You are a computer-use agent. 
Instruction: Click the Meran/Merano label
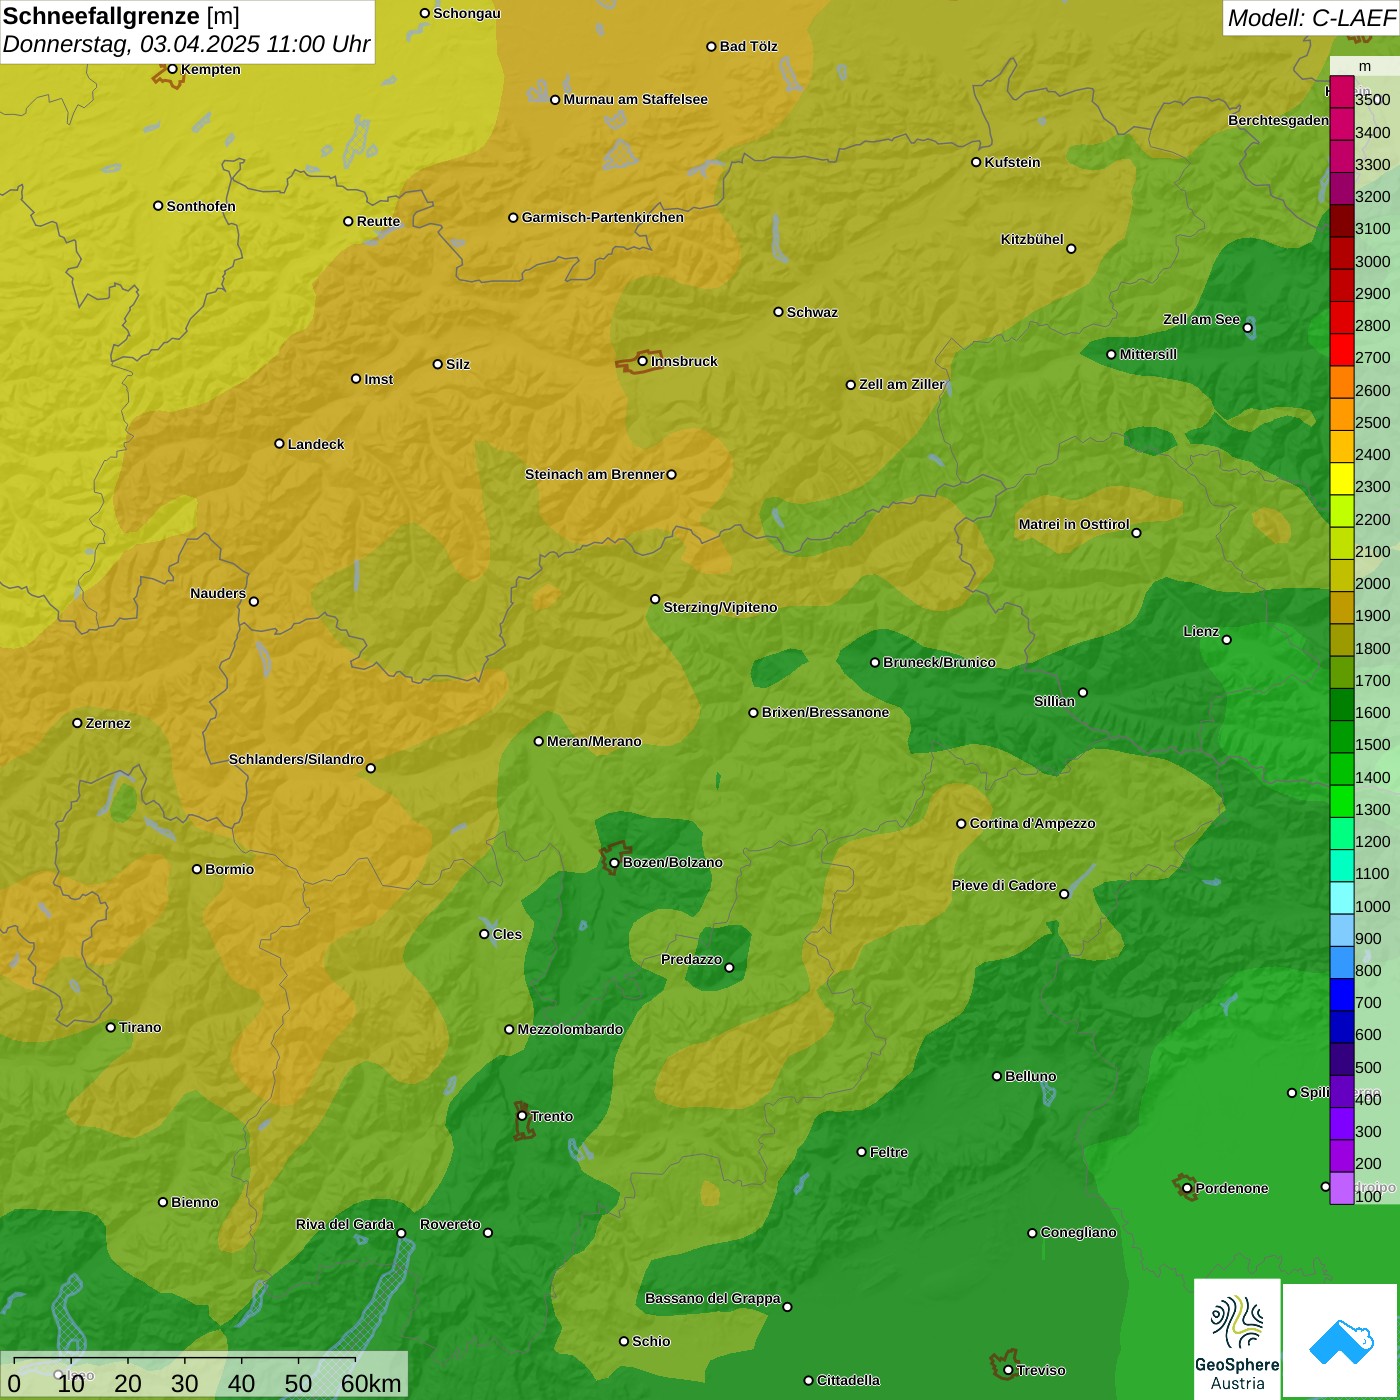[x=594, y=741]
